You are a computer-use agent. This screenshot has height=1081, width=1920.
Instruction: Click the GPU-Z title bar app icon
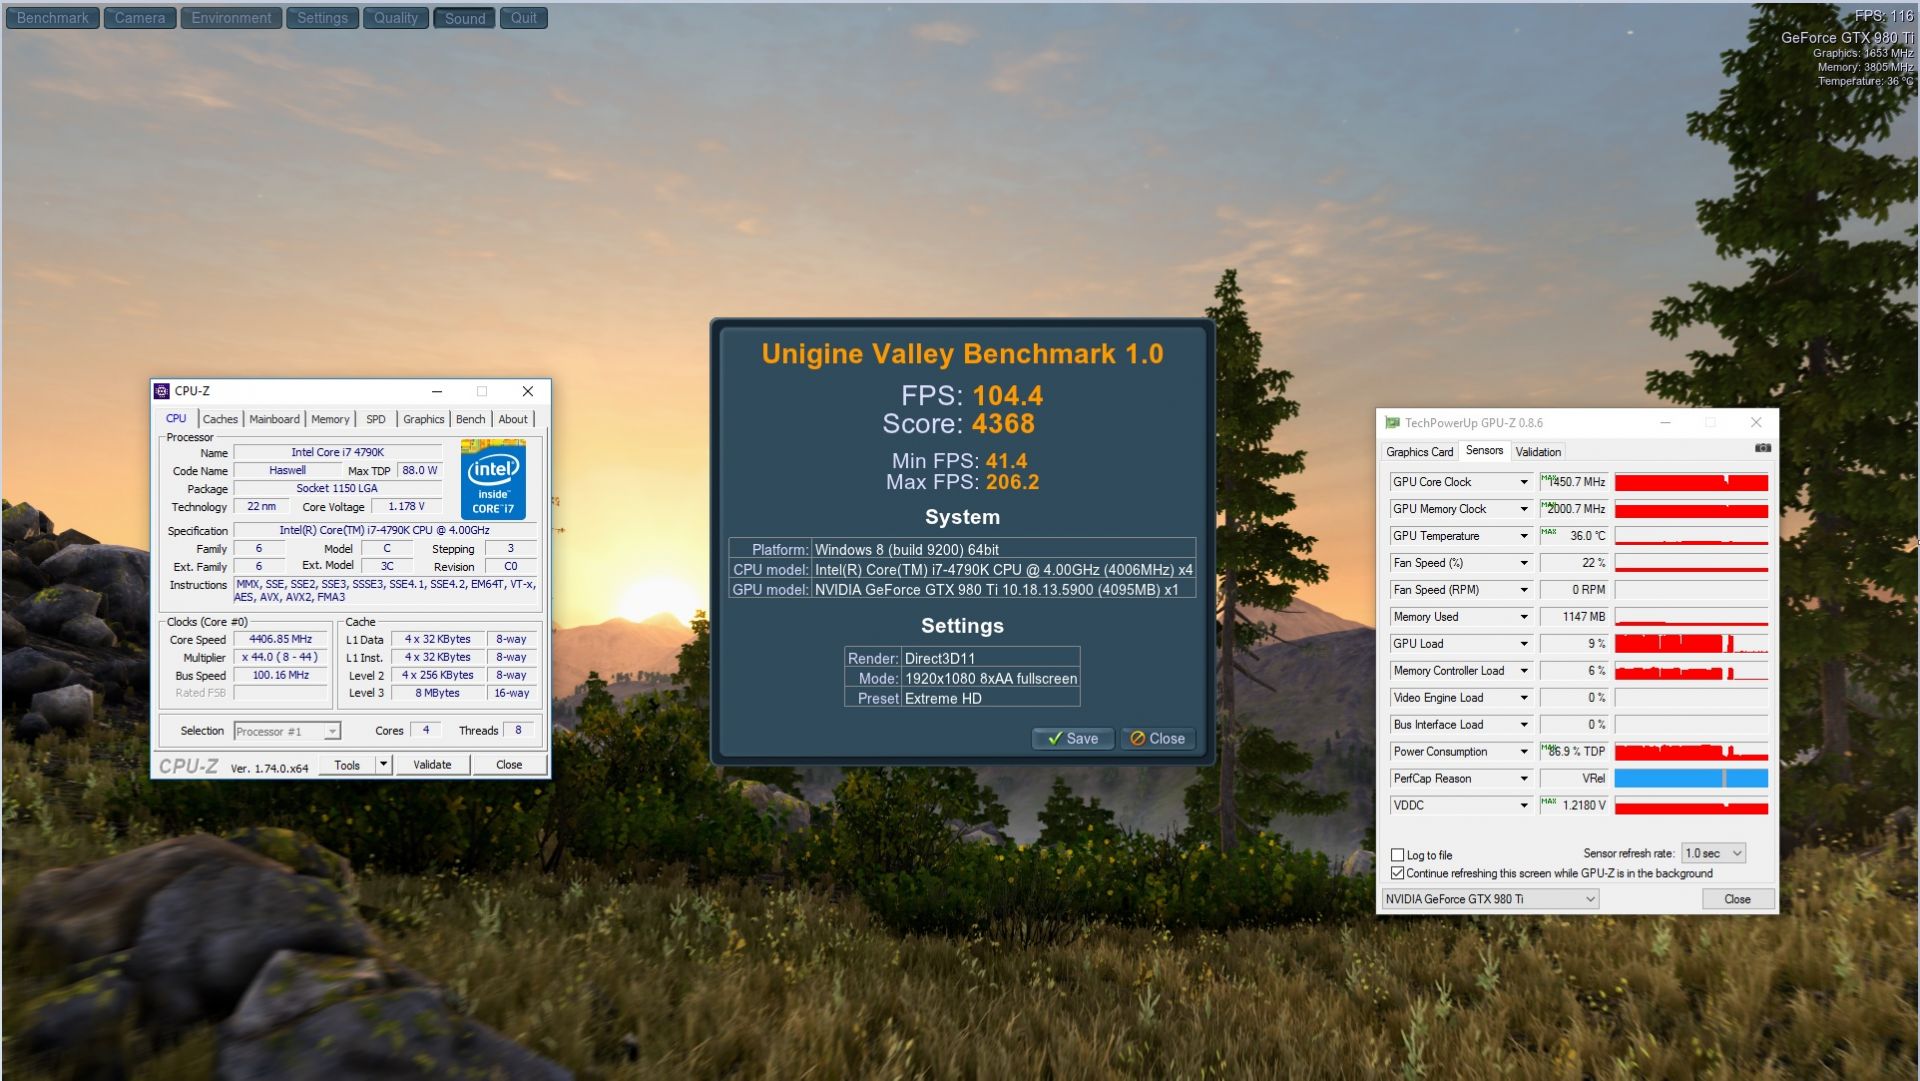[x=1392, y=423]
